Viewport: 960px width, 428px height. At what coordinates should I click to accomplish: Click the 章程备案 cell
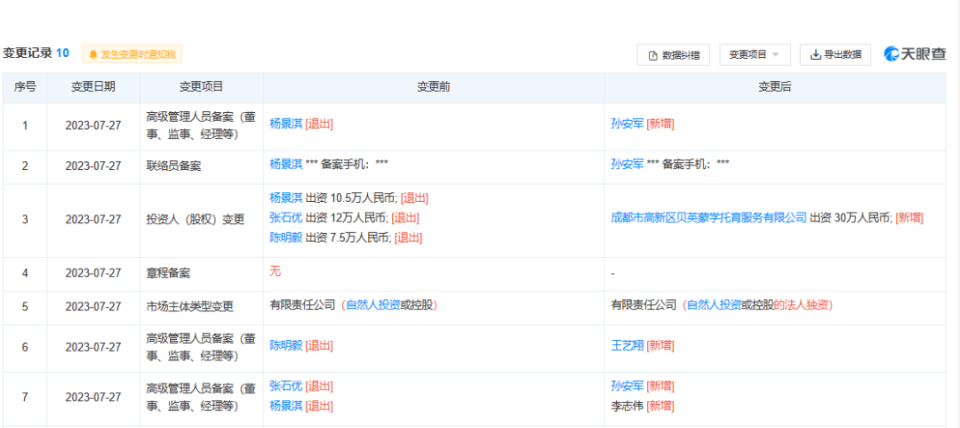click(201, 273)
